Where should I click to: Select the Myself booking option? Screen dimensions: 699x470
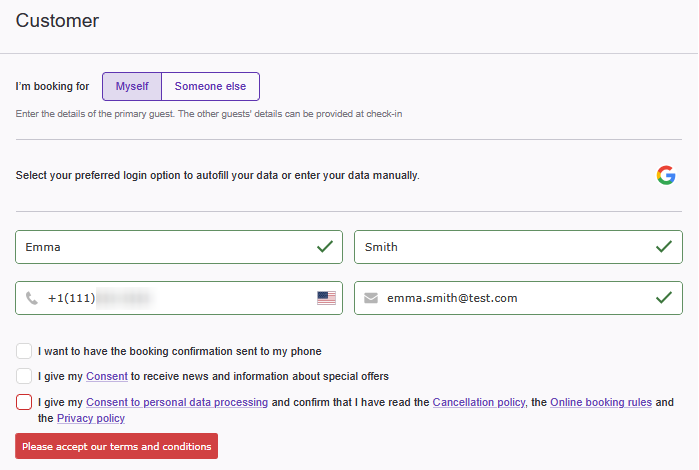click(132, 86)
